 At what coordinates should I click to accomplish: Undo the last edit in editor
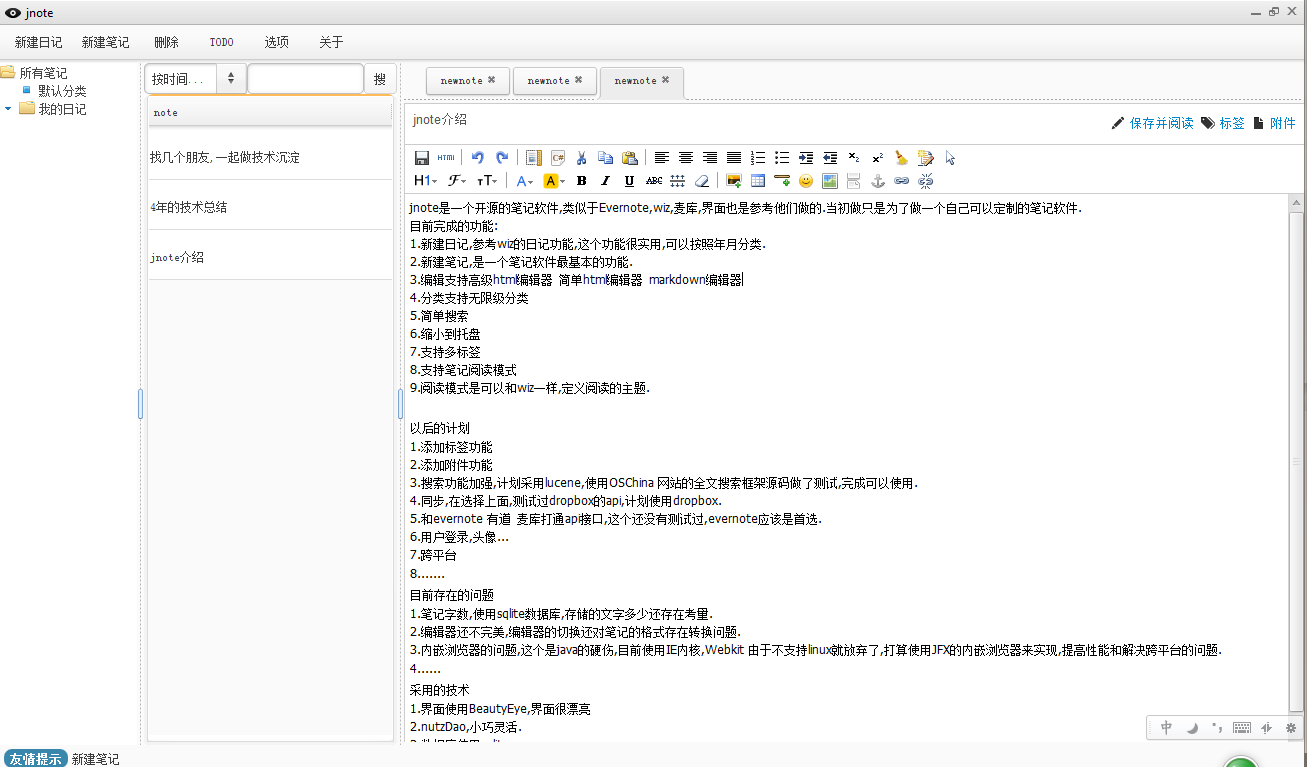click(x=478, y=158)
